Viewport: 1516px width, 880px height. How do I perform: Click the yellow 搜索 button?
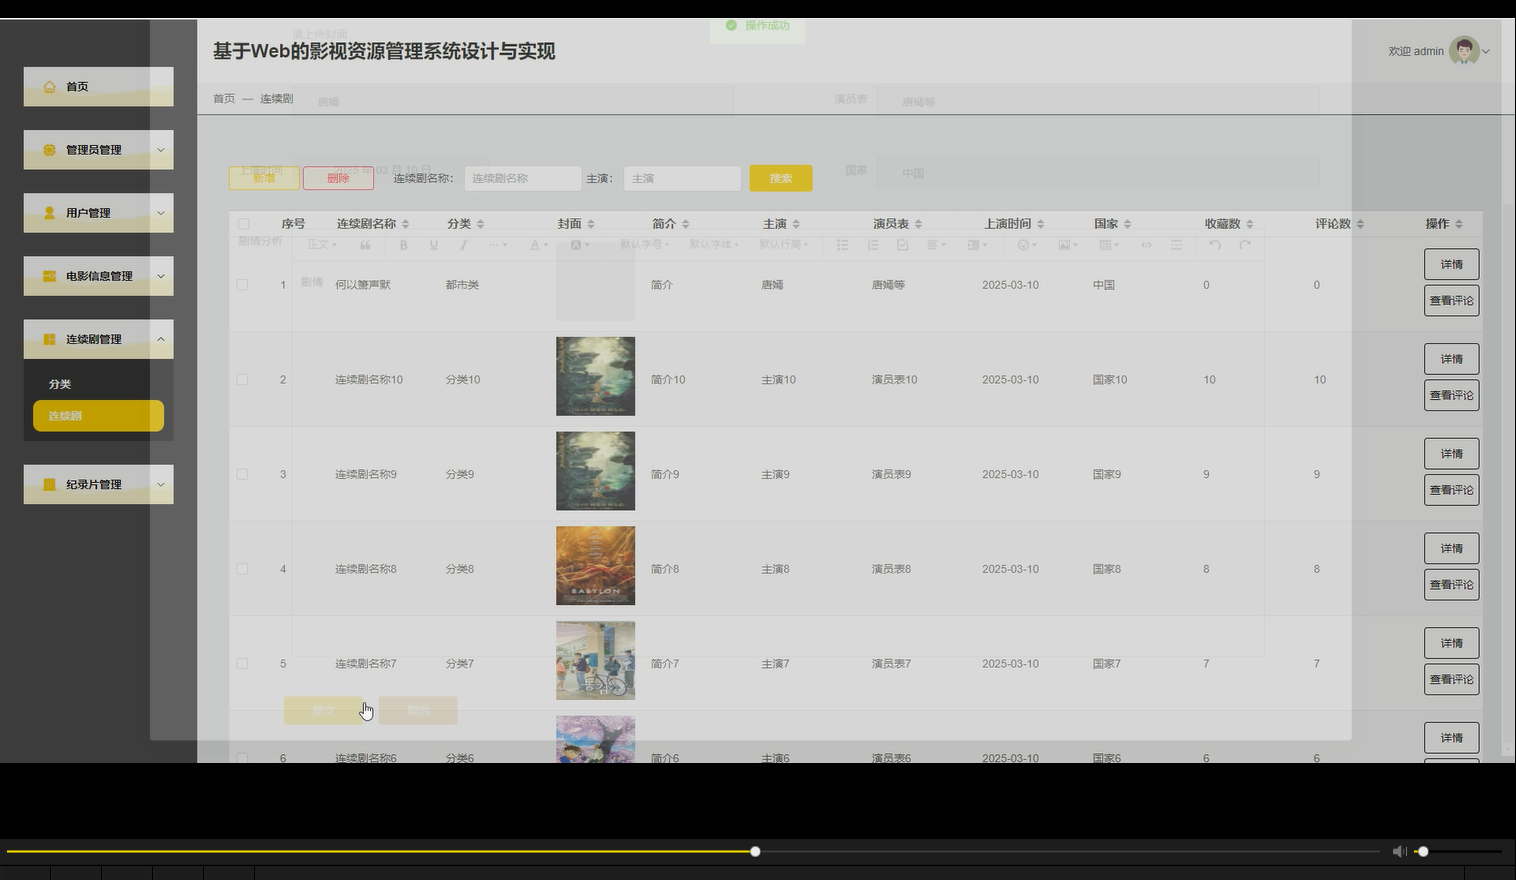pyautogui.click(x=781, y=178)
